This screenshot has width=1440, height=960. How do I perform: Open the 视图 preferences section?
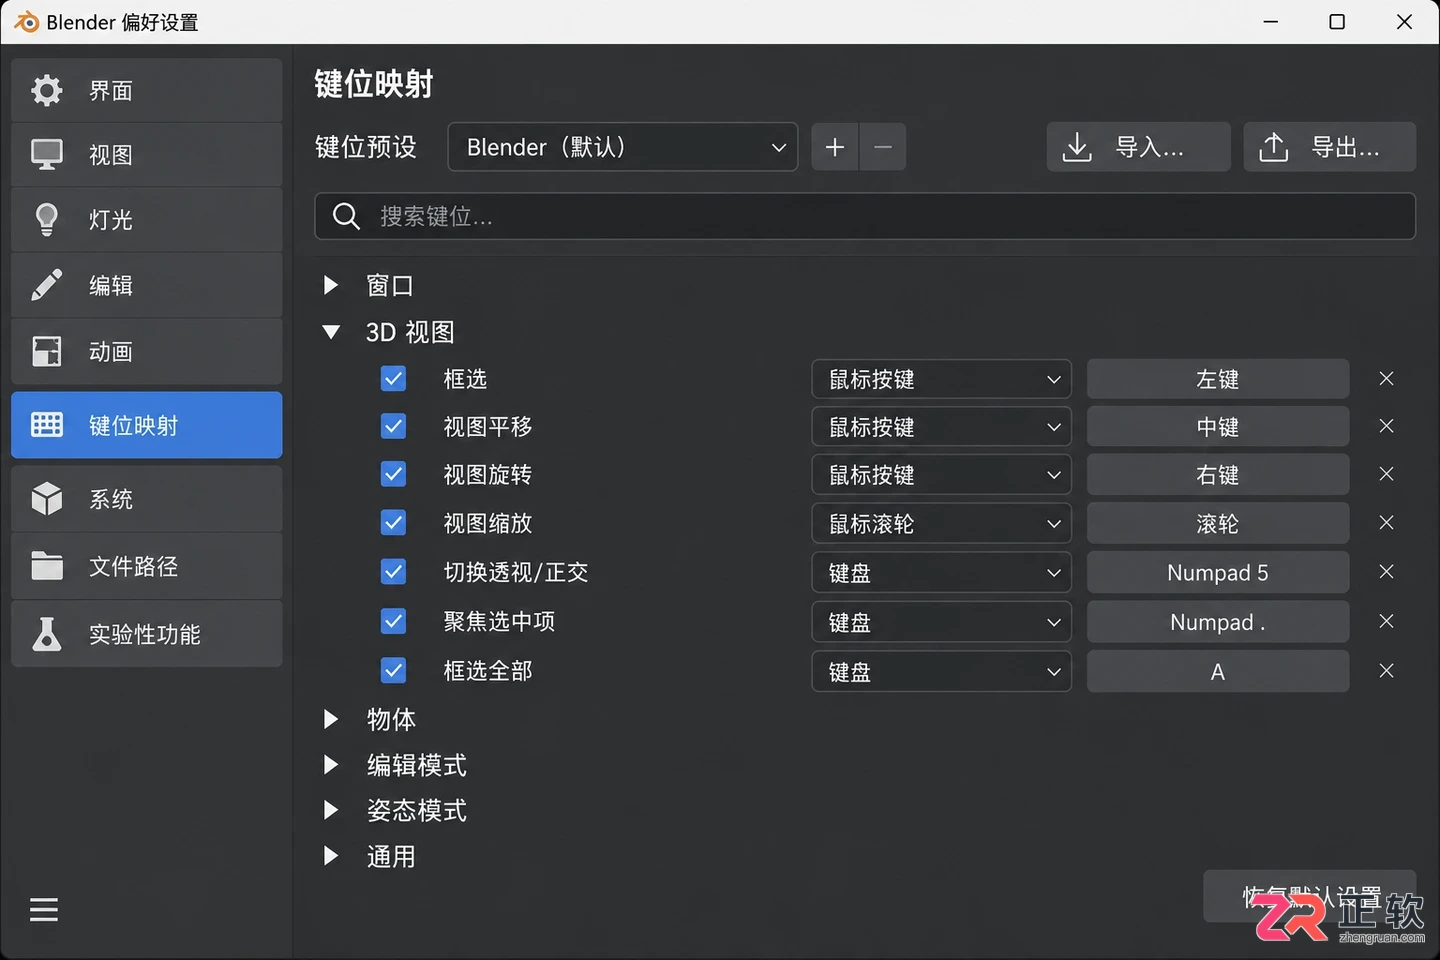pyautogui.click(x=146, y=155)
